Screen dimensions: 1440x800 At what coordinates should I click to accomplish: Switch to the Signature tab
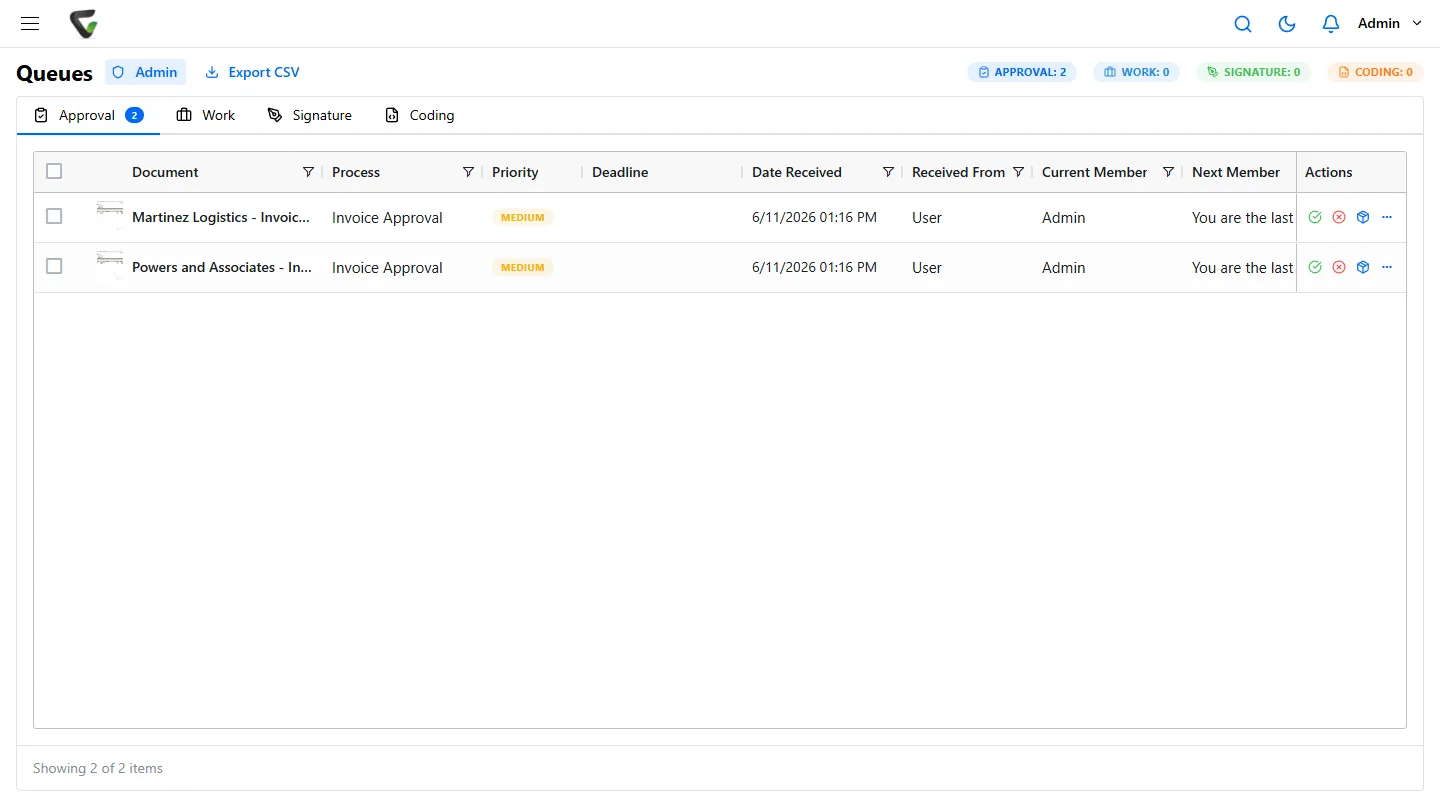point(309,115)
